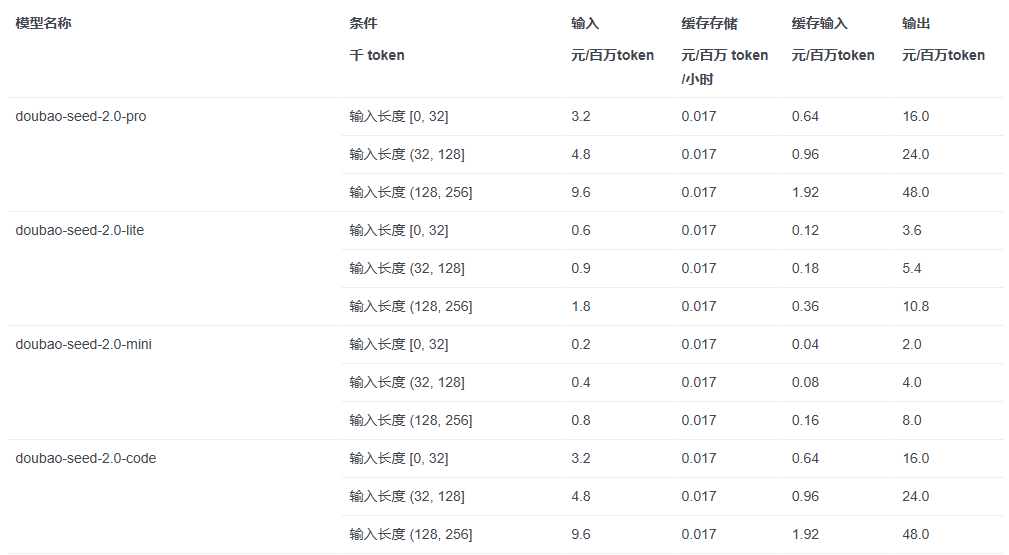Select mini cached input price 0.04
The image size is (1009, 555).
[805, 344]
